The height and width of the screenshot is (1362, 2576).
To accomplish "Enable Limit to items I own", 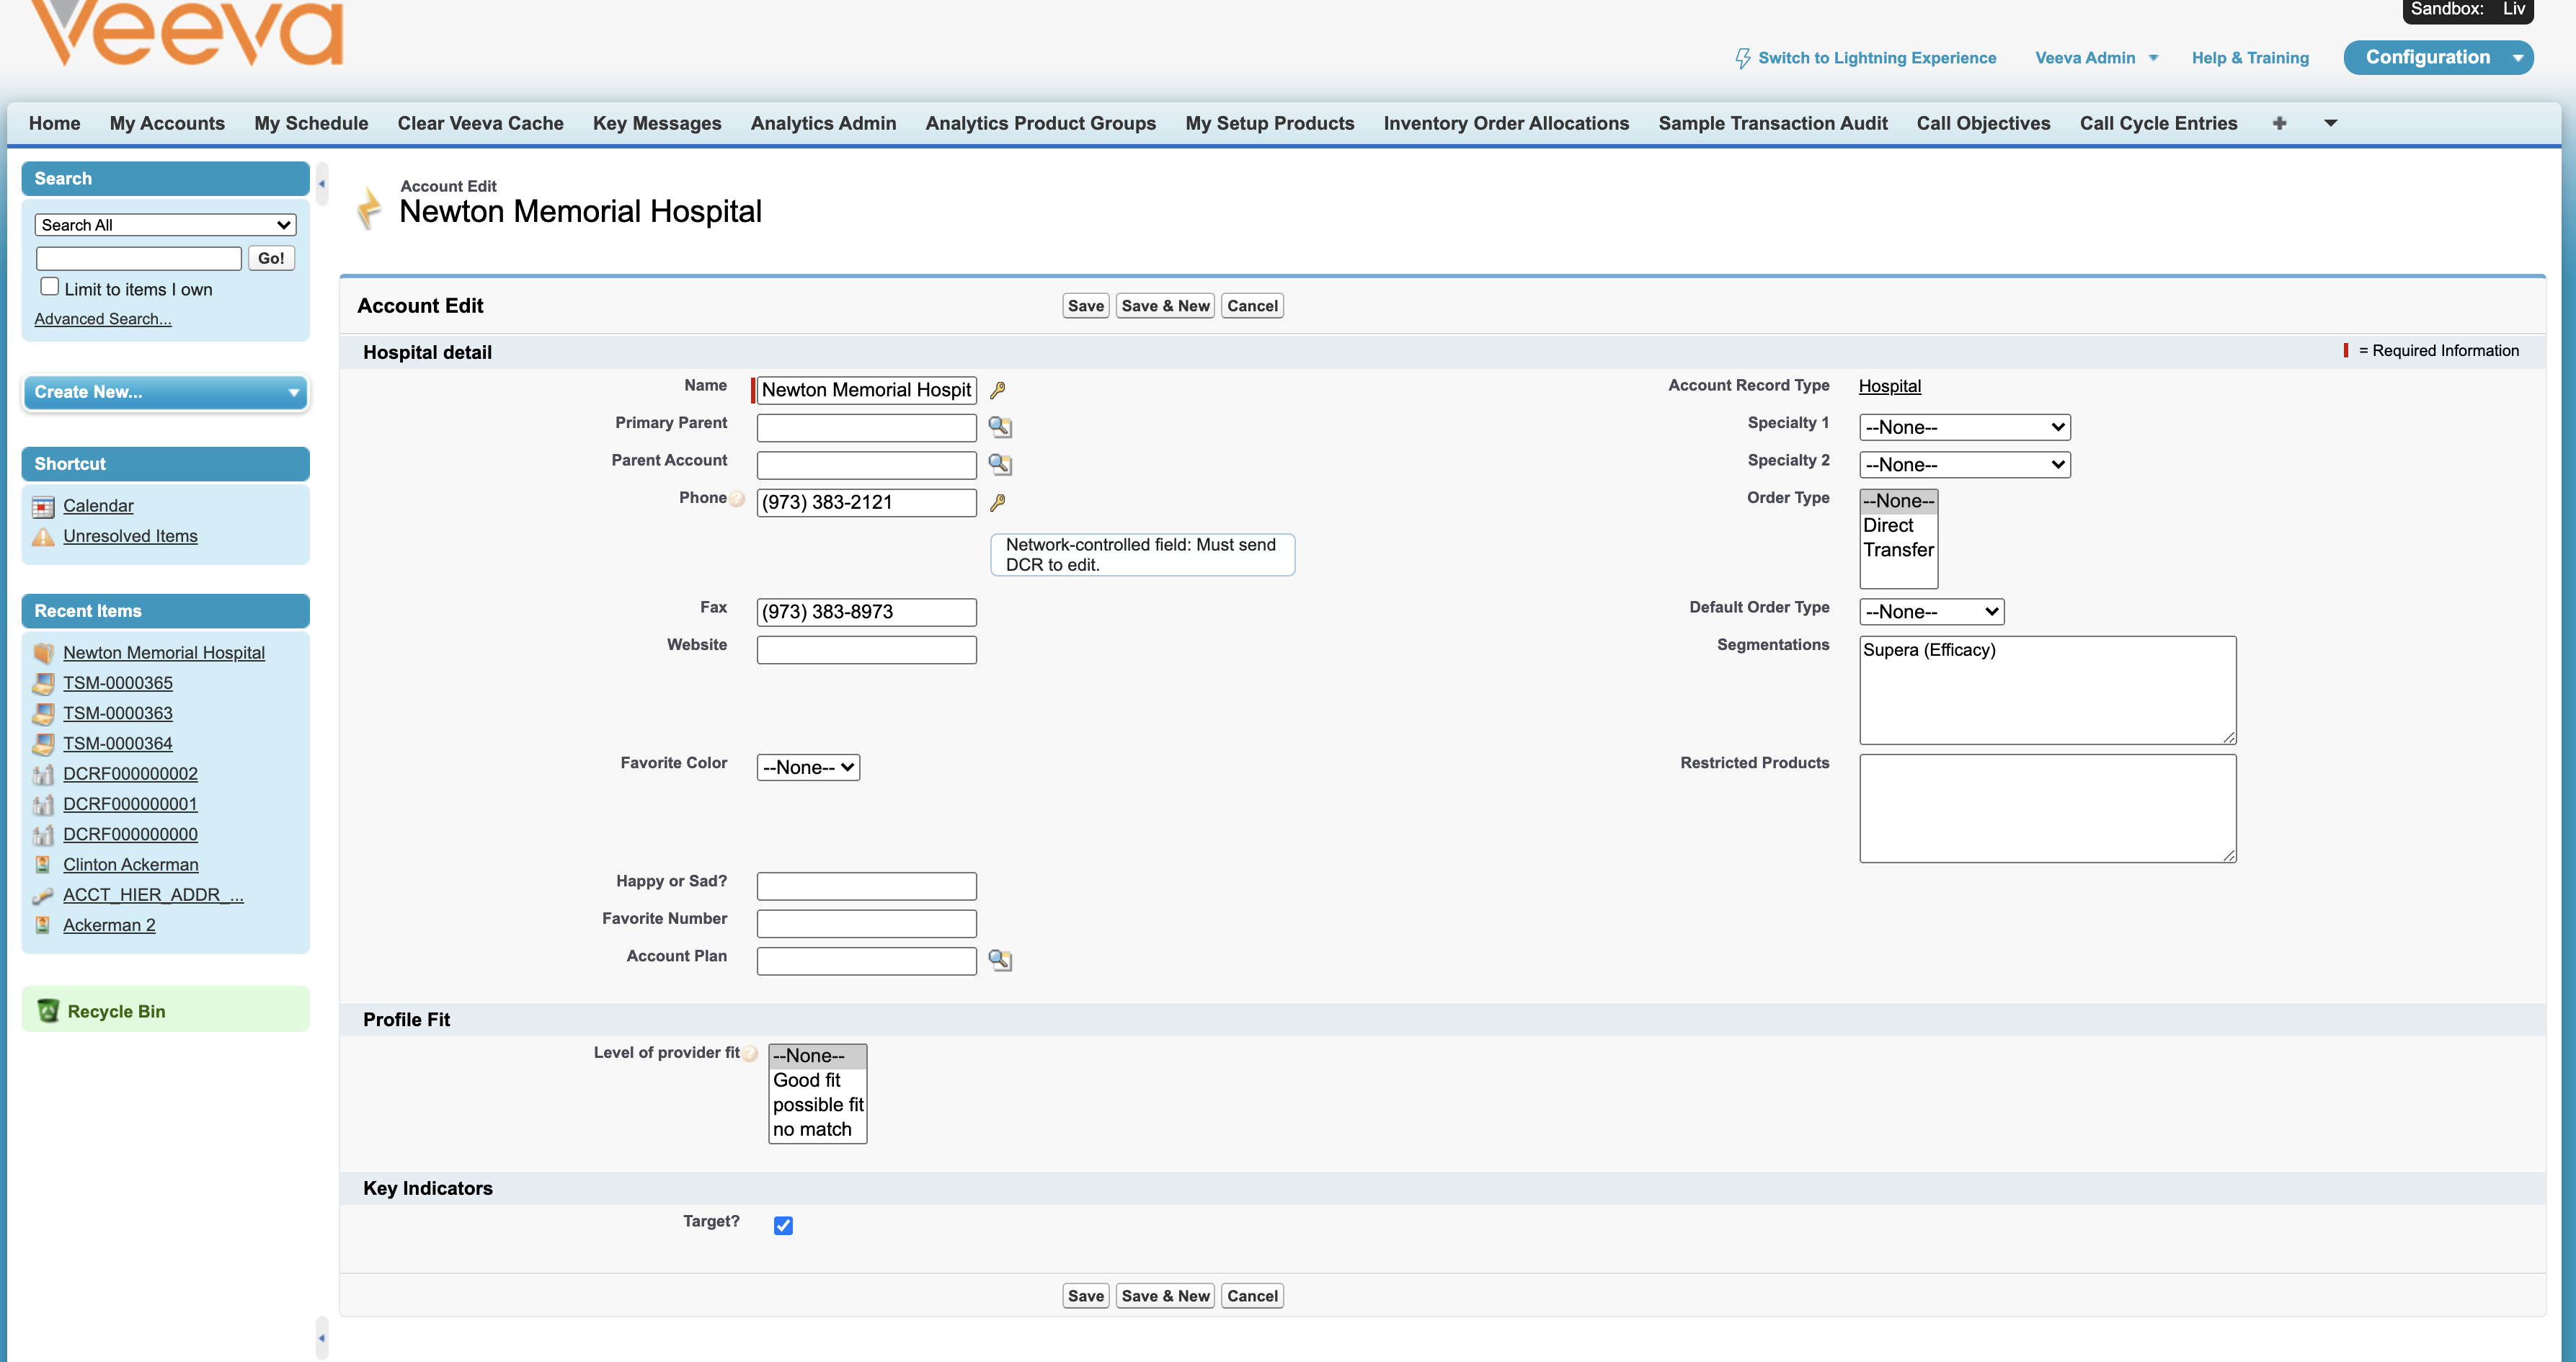I will pyautogui.click(x=49, y=286).
